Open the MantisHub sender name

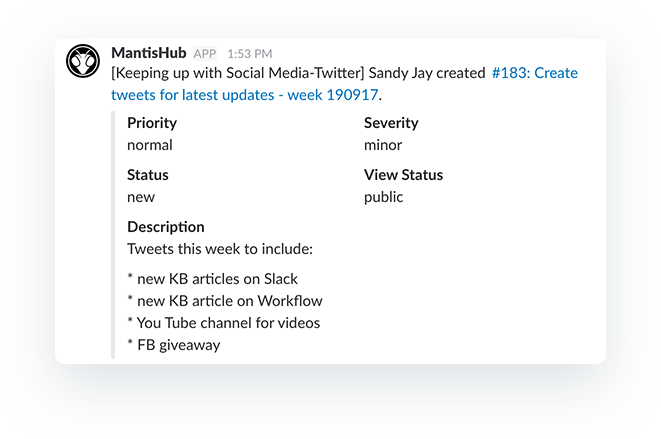[x=148, y=53]
